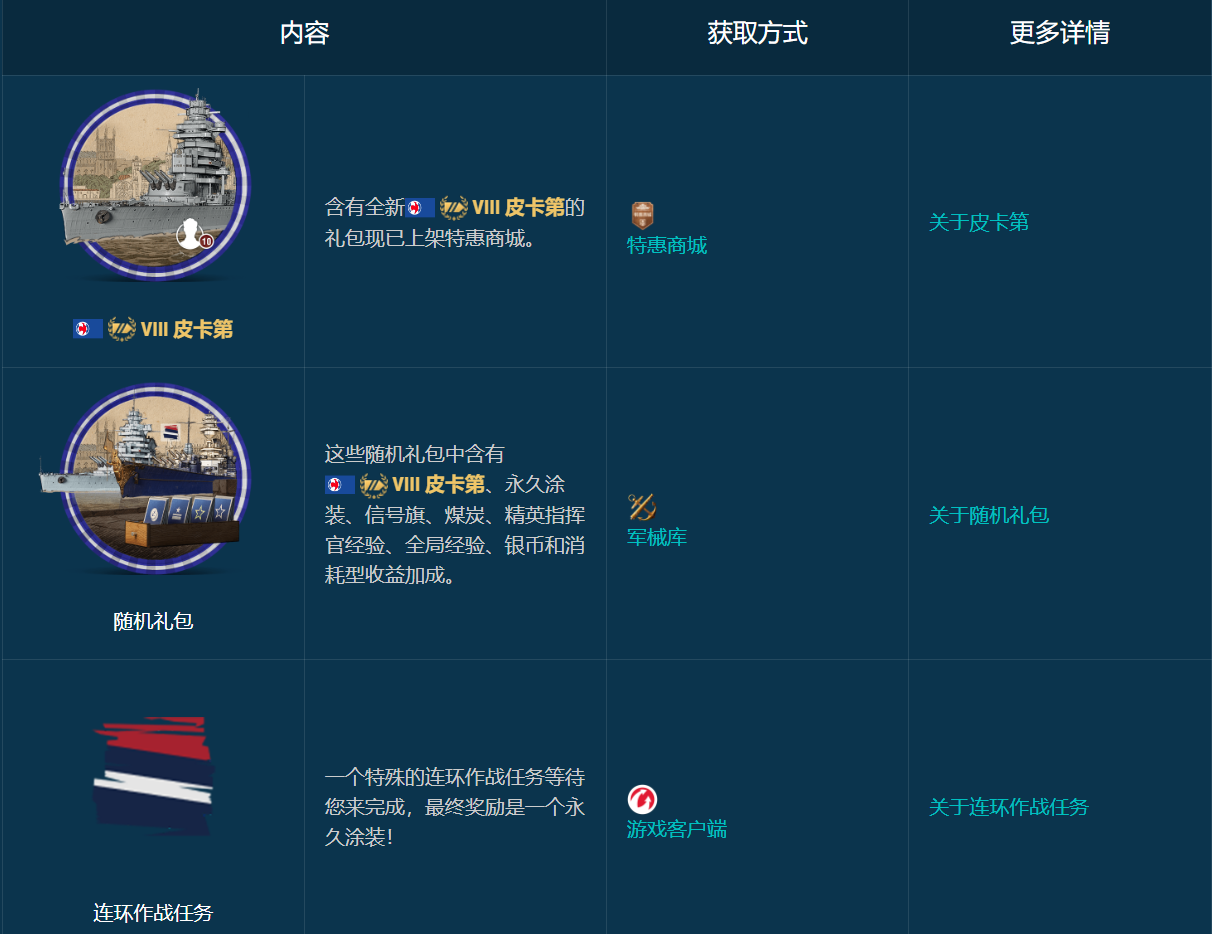Click the French naval flag beside VIII 皮卡第

[88, 327]
